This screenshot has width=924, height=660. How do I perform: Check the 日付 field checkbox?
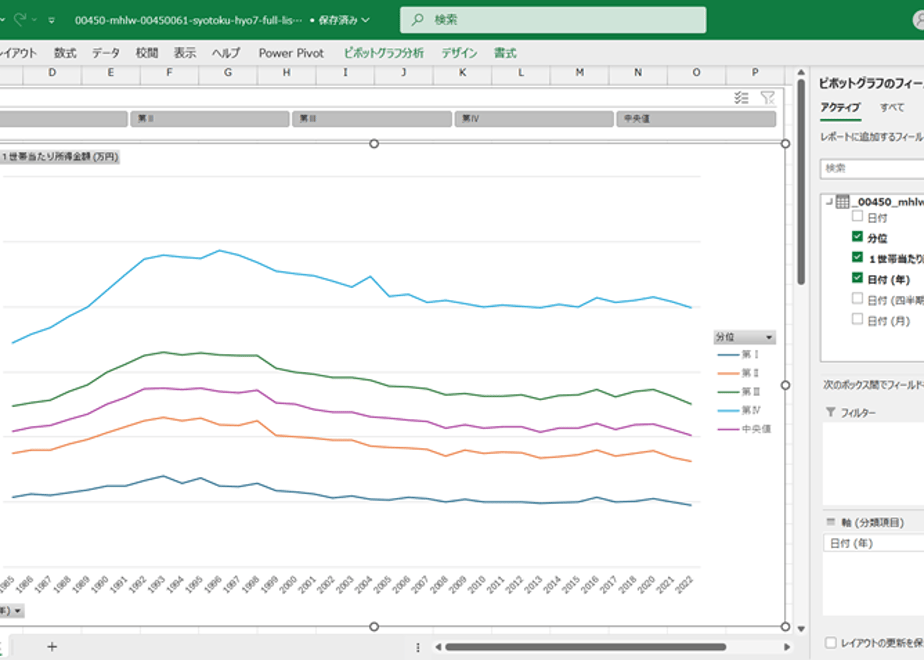coord(857,216)
